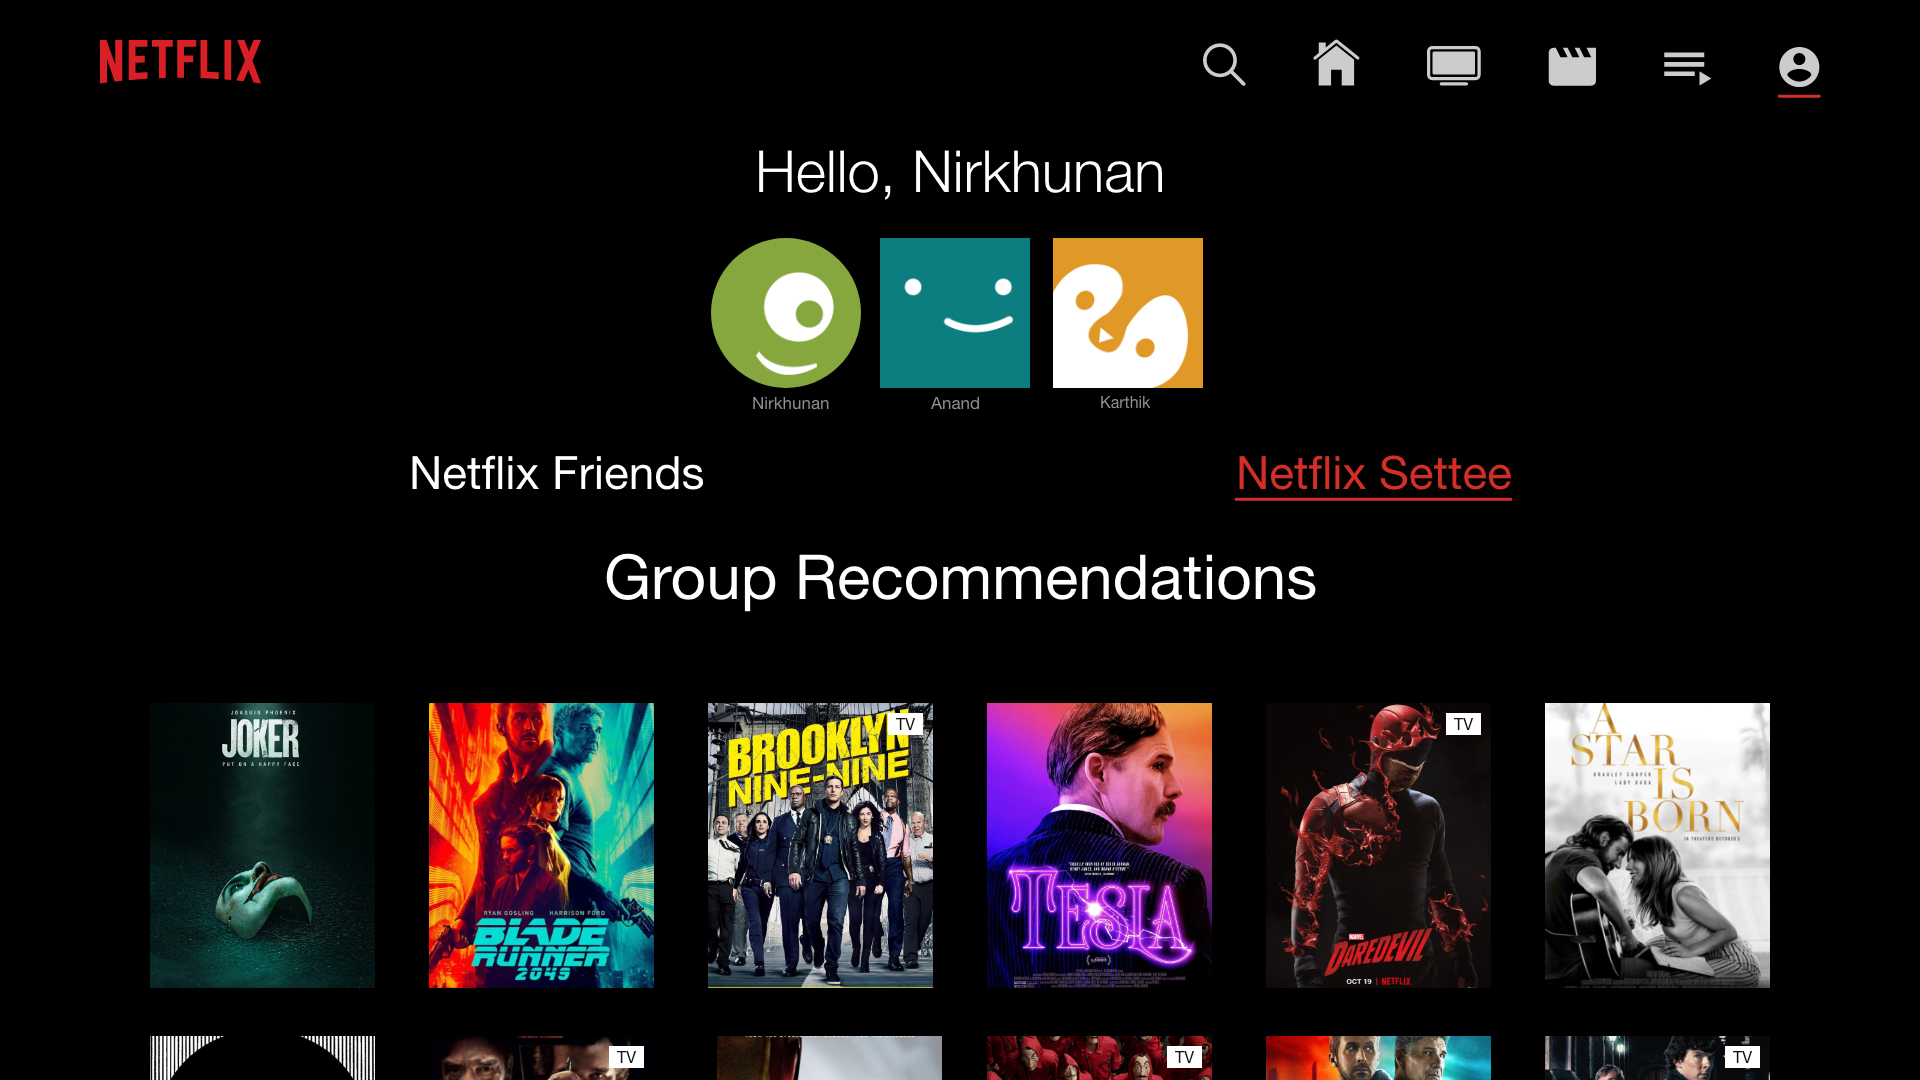1920x1080 pixels.
Task: Click the TV badge on Daredevil poster
Action: pyautogui.click(x=1463, y=724)
